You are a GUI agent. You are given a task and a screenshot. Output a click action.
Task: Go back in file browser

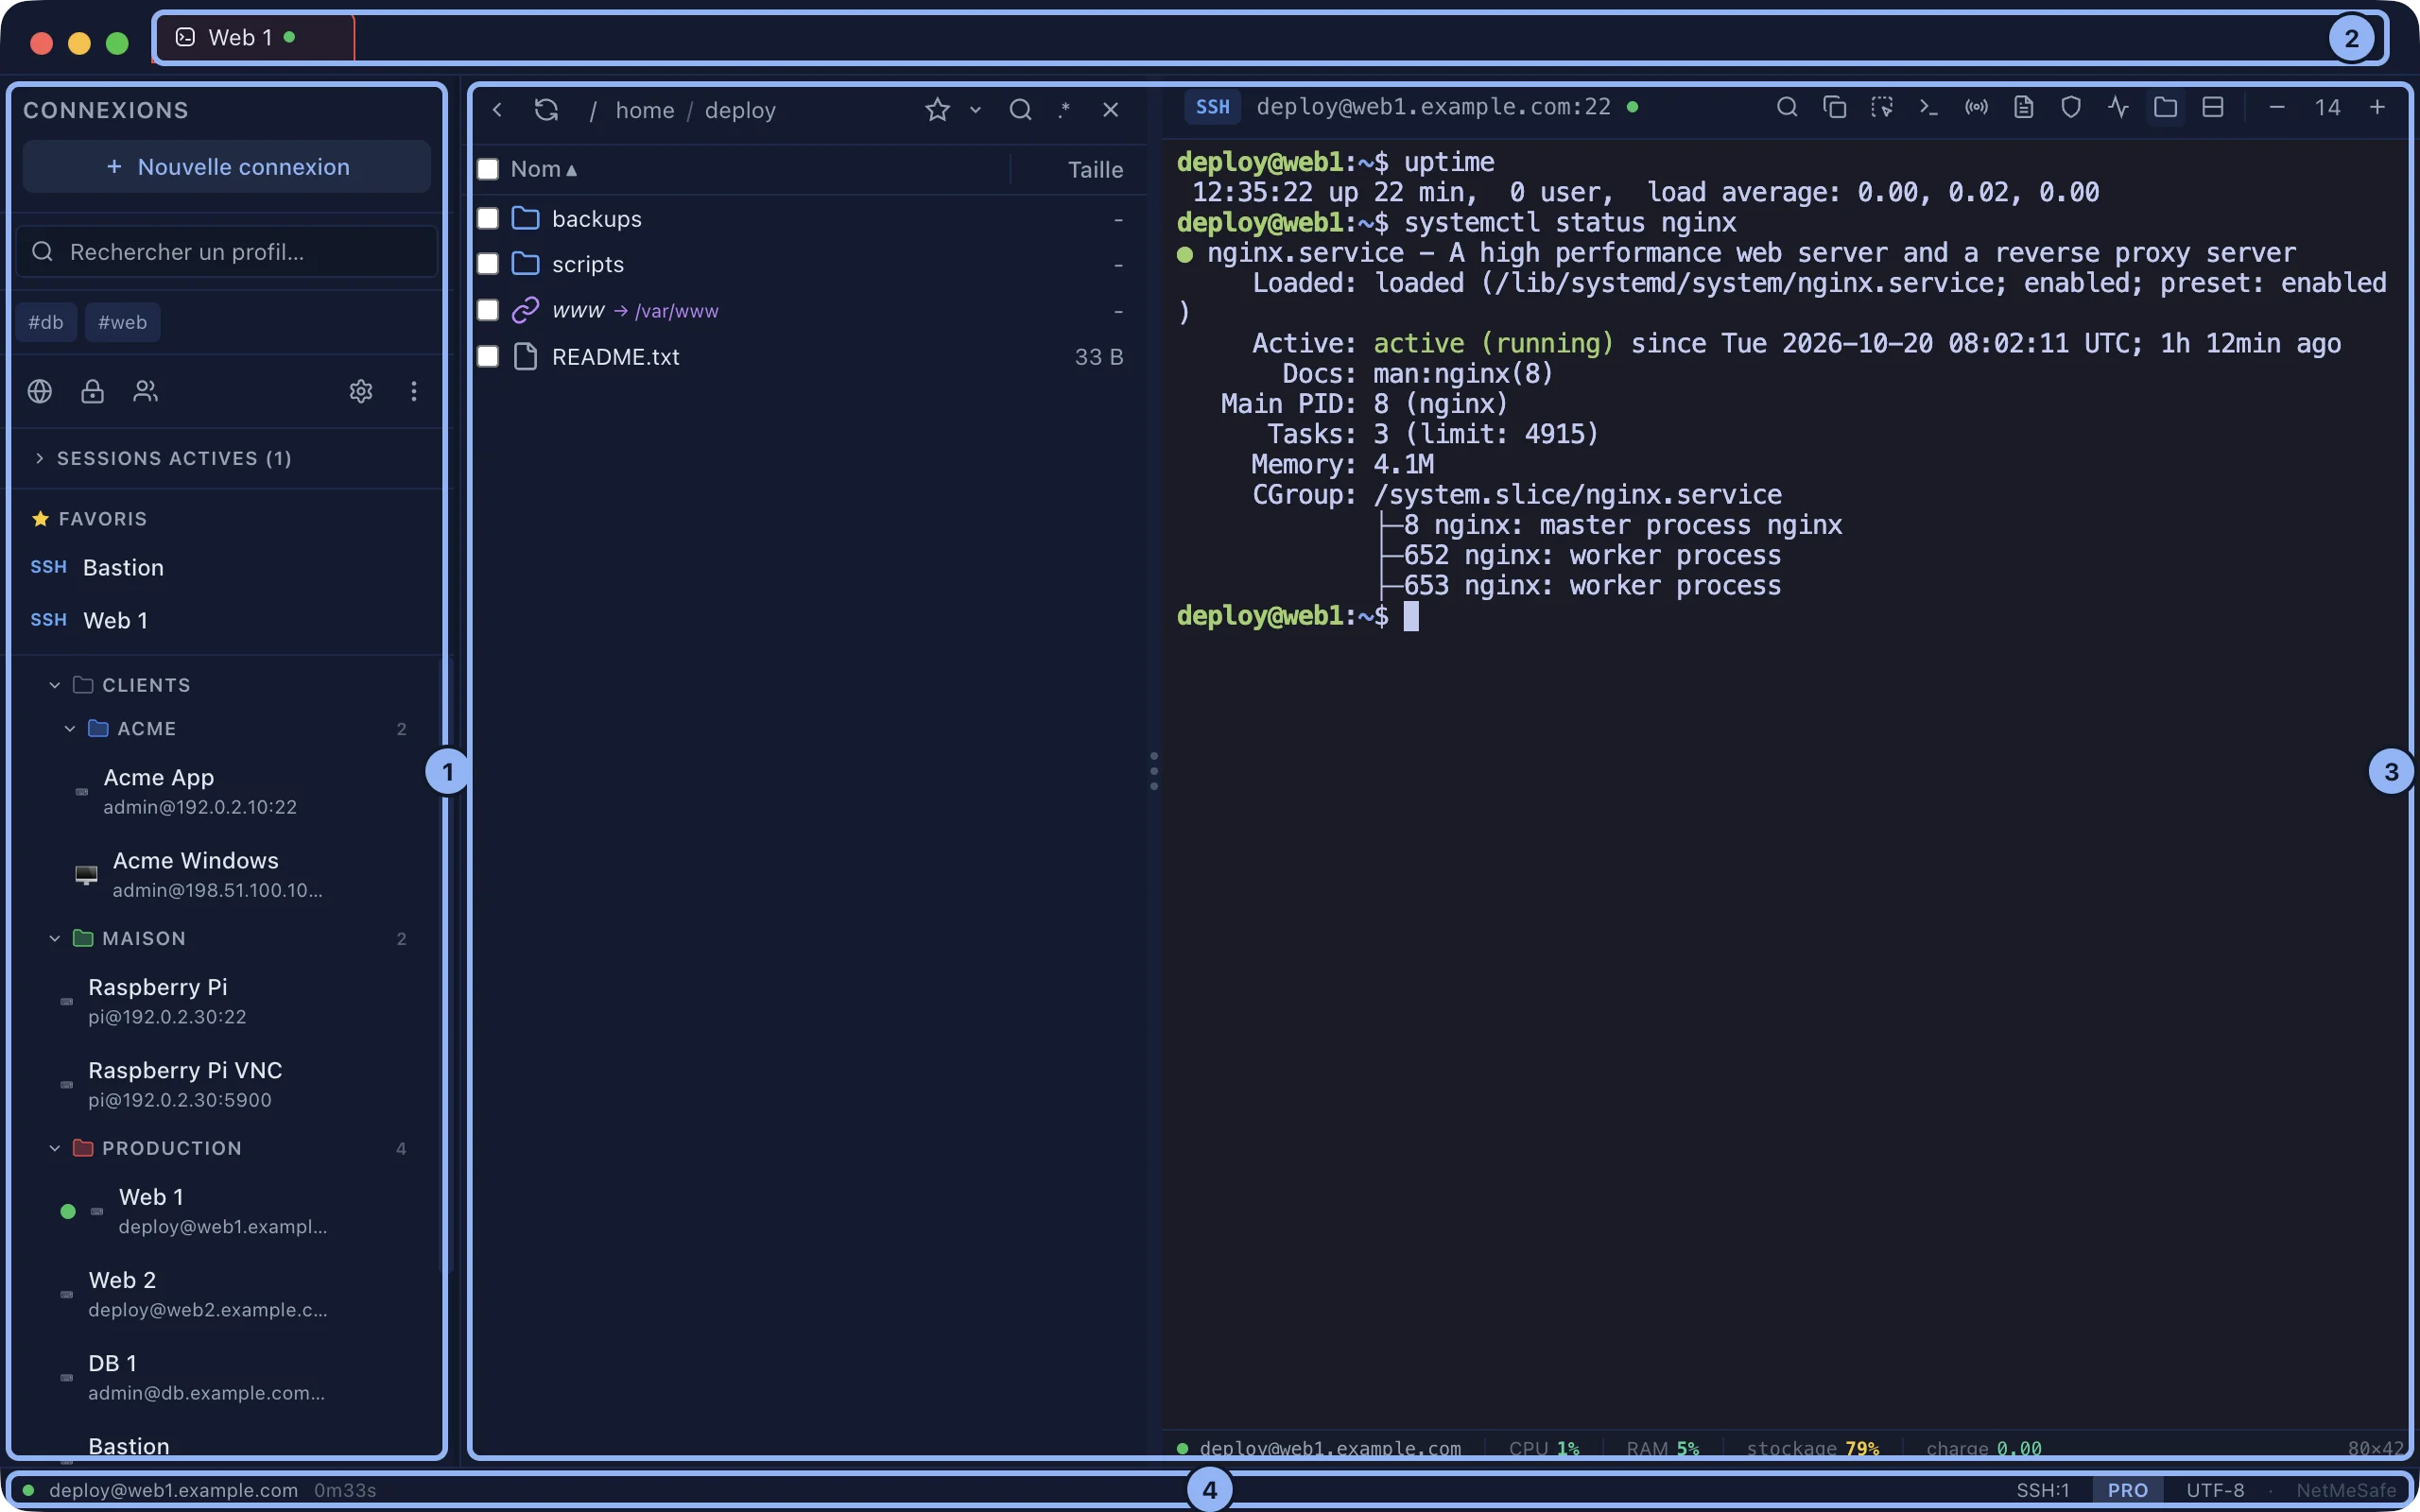click(497, 110)
